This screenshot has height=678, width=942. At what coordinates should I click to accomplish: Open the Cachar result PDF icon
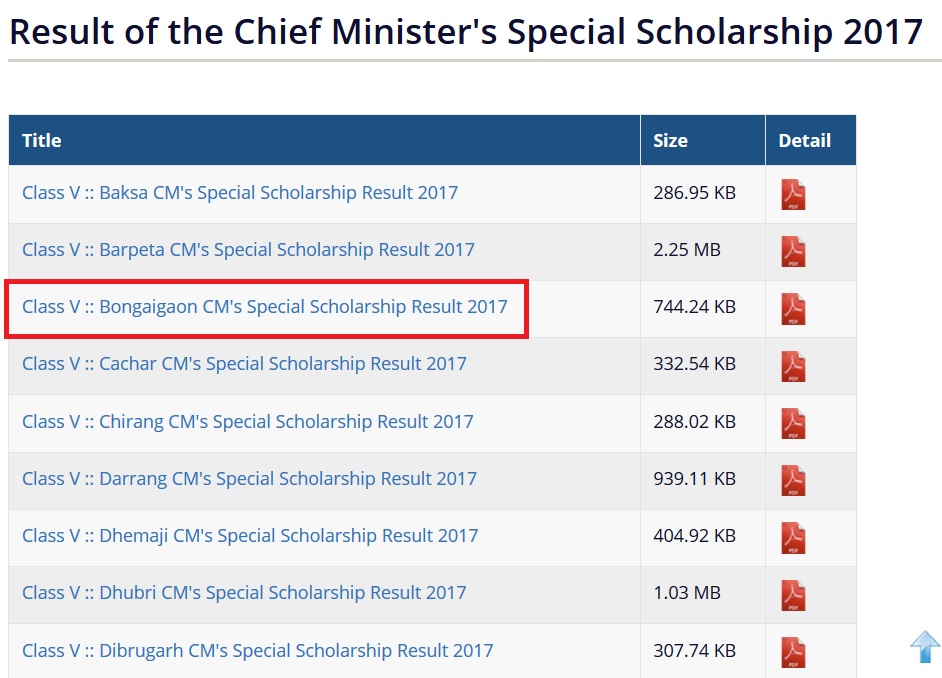(x=793, y=365)
